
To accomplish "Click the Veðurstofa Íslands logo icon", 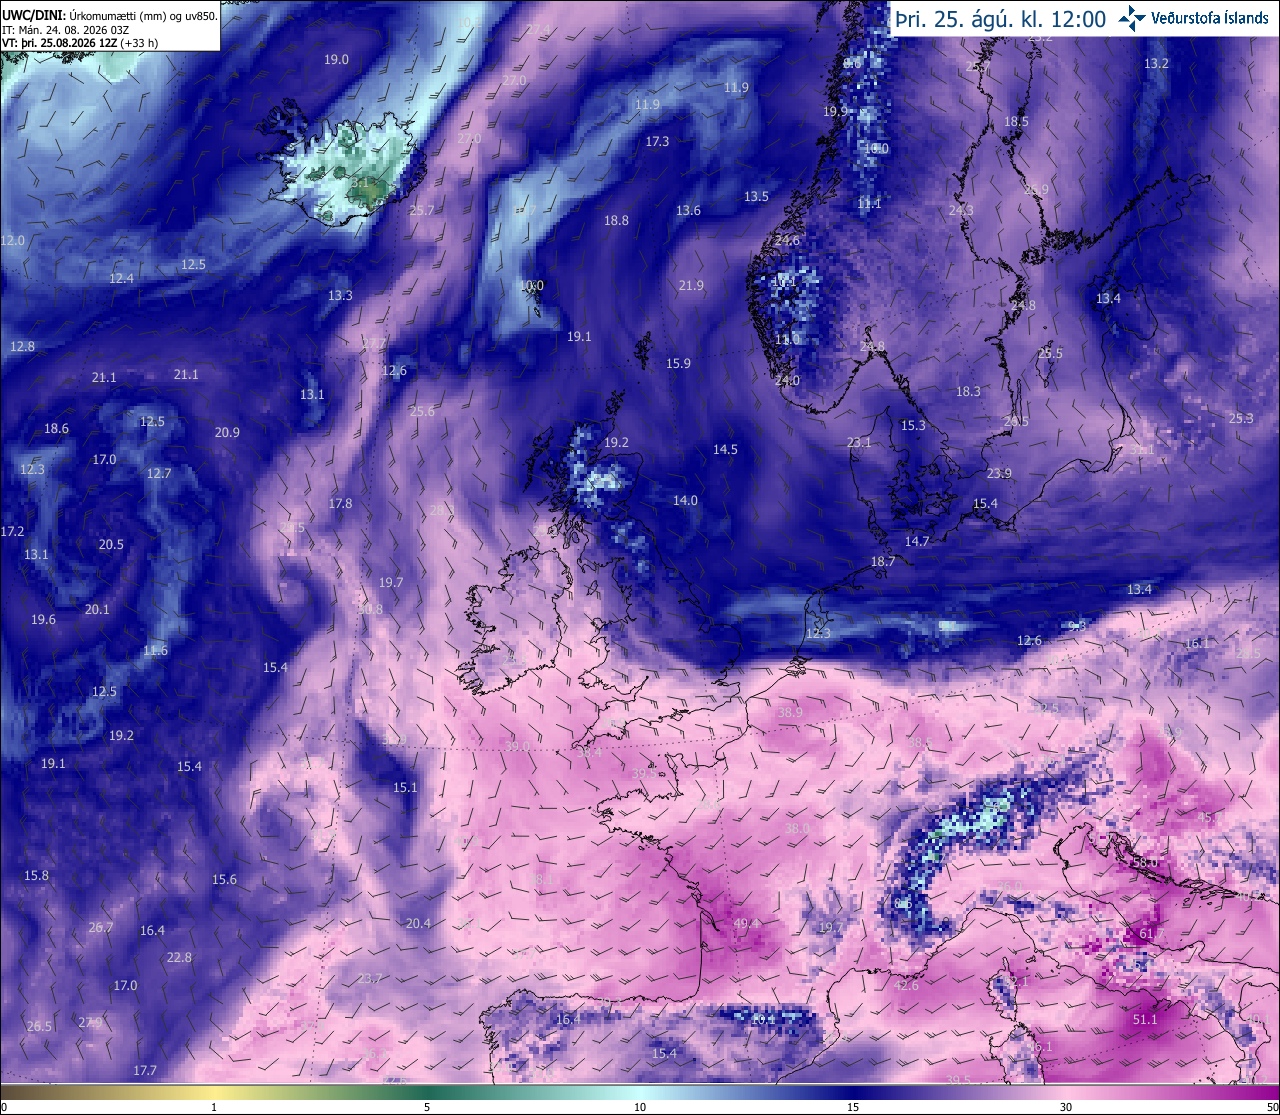I will pyautogui.click(x=1132, y=18).
